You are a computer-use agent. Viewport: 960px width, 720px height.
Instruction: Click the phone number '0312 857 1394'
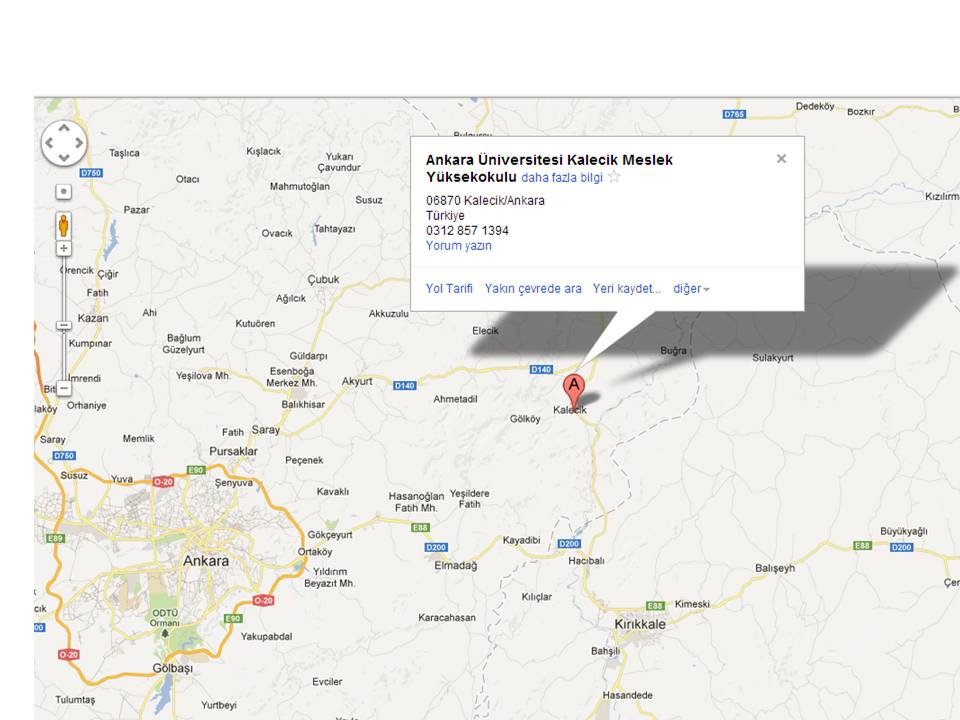tap(467, 231)
